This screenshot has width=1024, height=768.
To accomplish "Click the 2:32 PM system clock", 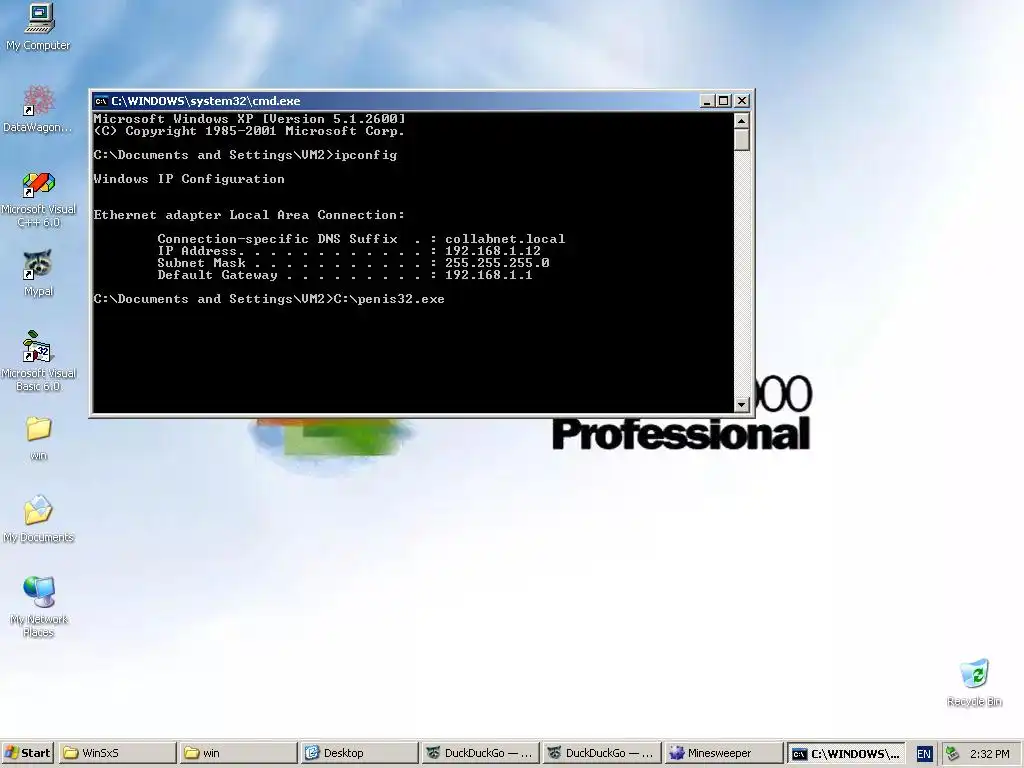I will 989,754.
